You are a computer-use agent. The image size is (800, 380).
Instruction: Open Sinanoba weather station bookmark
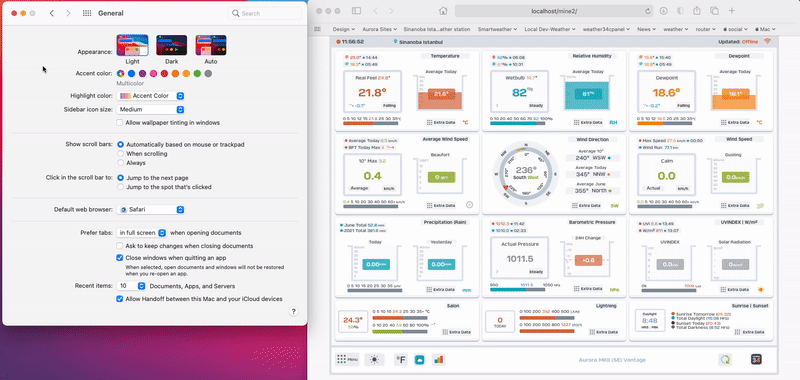click(x=436, y=29)
